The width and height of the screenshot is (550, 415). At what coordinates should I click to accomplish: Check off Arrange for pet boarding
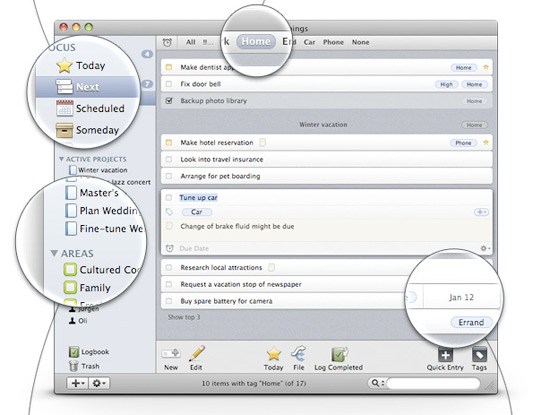click(169, 176)
